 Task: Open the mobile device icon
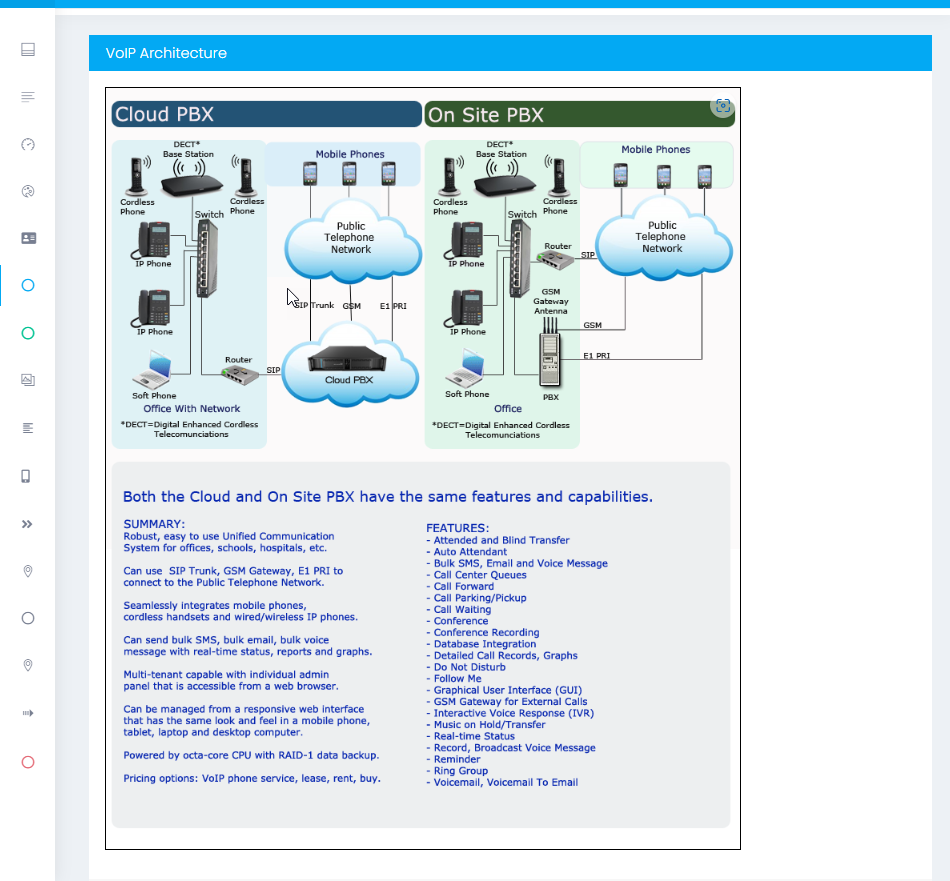27,475
